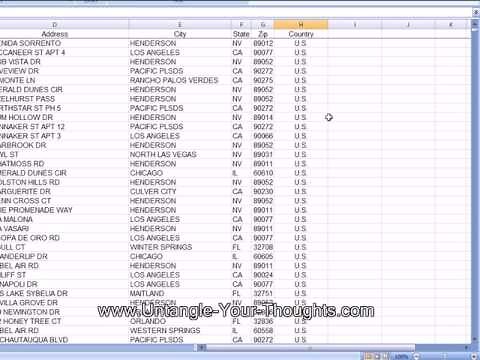
Task: Select zip code 90275 cell
Action: [x=263, y=80]
